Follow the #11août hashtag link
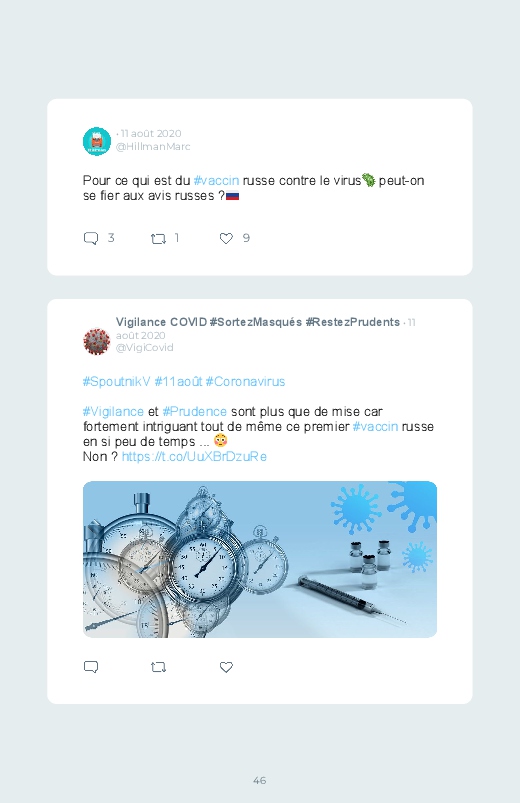 click(x=178, y=382)
